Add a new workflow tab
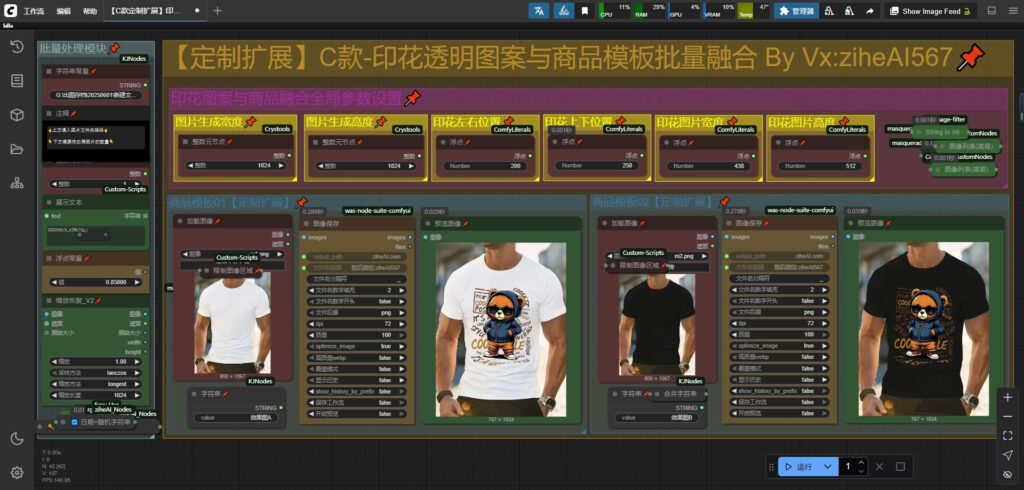This screenshot has width=1024, height=490. [x=217, y=11]
